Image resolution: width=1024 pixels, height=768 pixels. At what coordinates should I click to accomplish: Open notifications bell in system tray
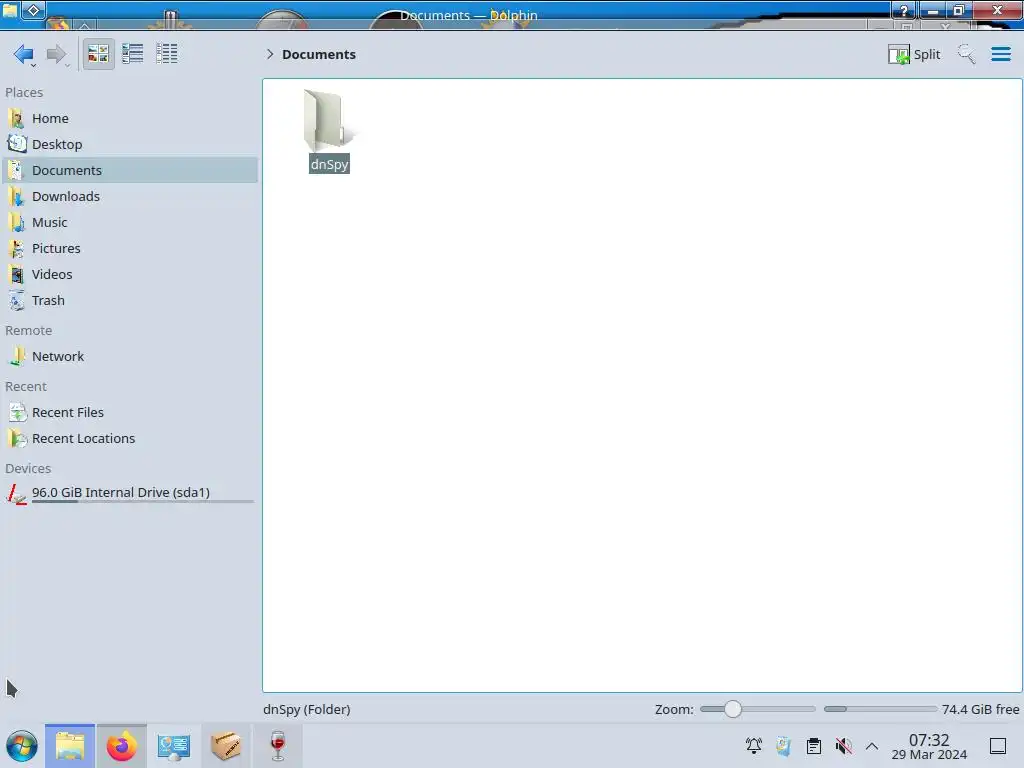click(x=754, y=746)
